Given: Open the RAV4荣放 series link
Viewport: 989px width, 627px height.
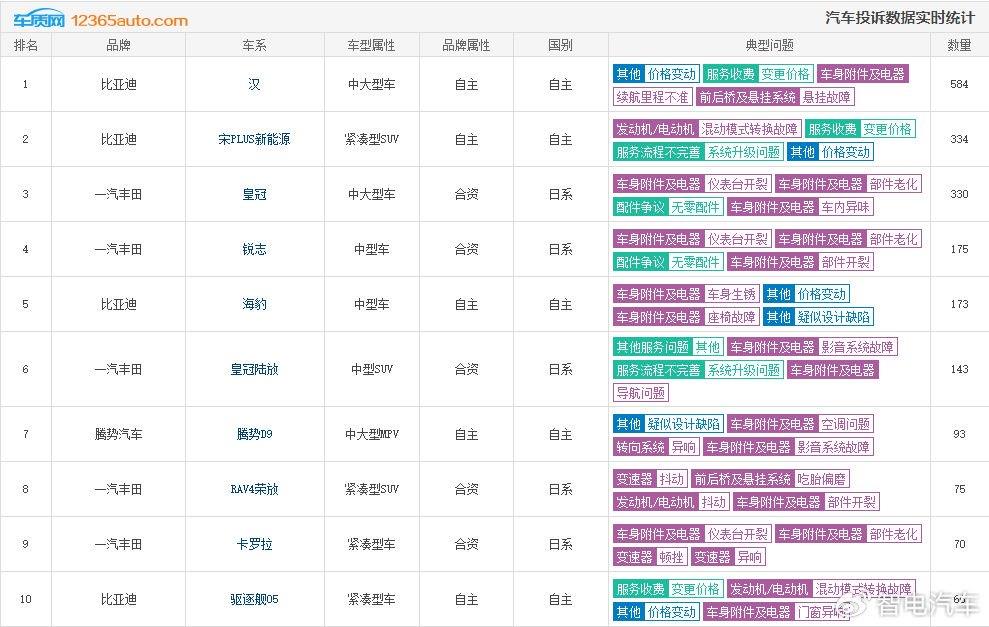Looking at the screenshot, I should point(254,489).
